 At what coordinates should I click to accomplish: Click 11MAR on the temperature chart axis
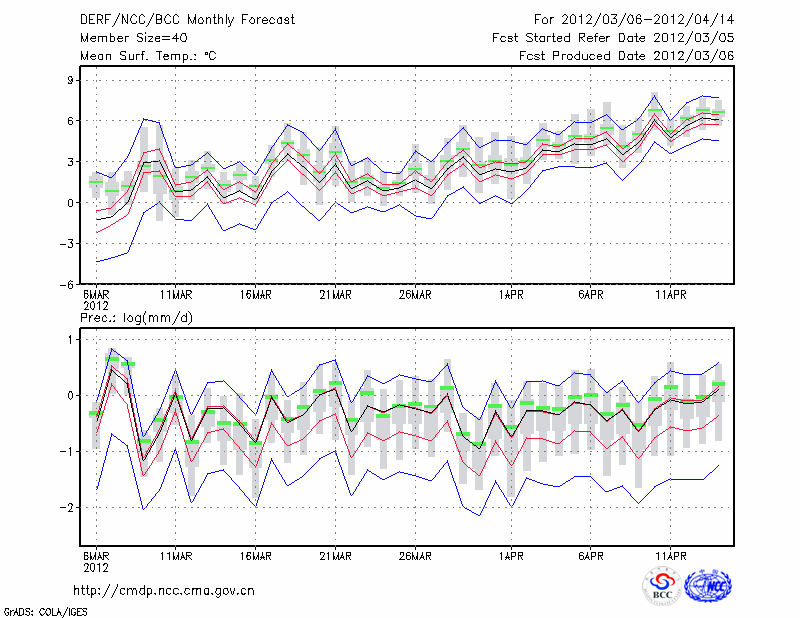(x=175, y=295)
